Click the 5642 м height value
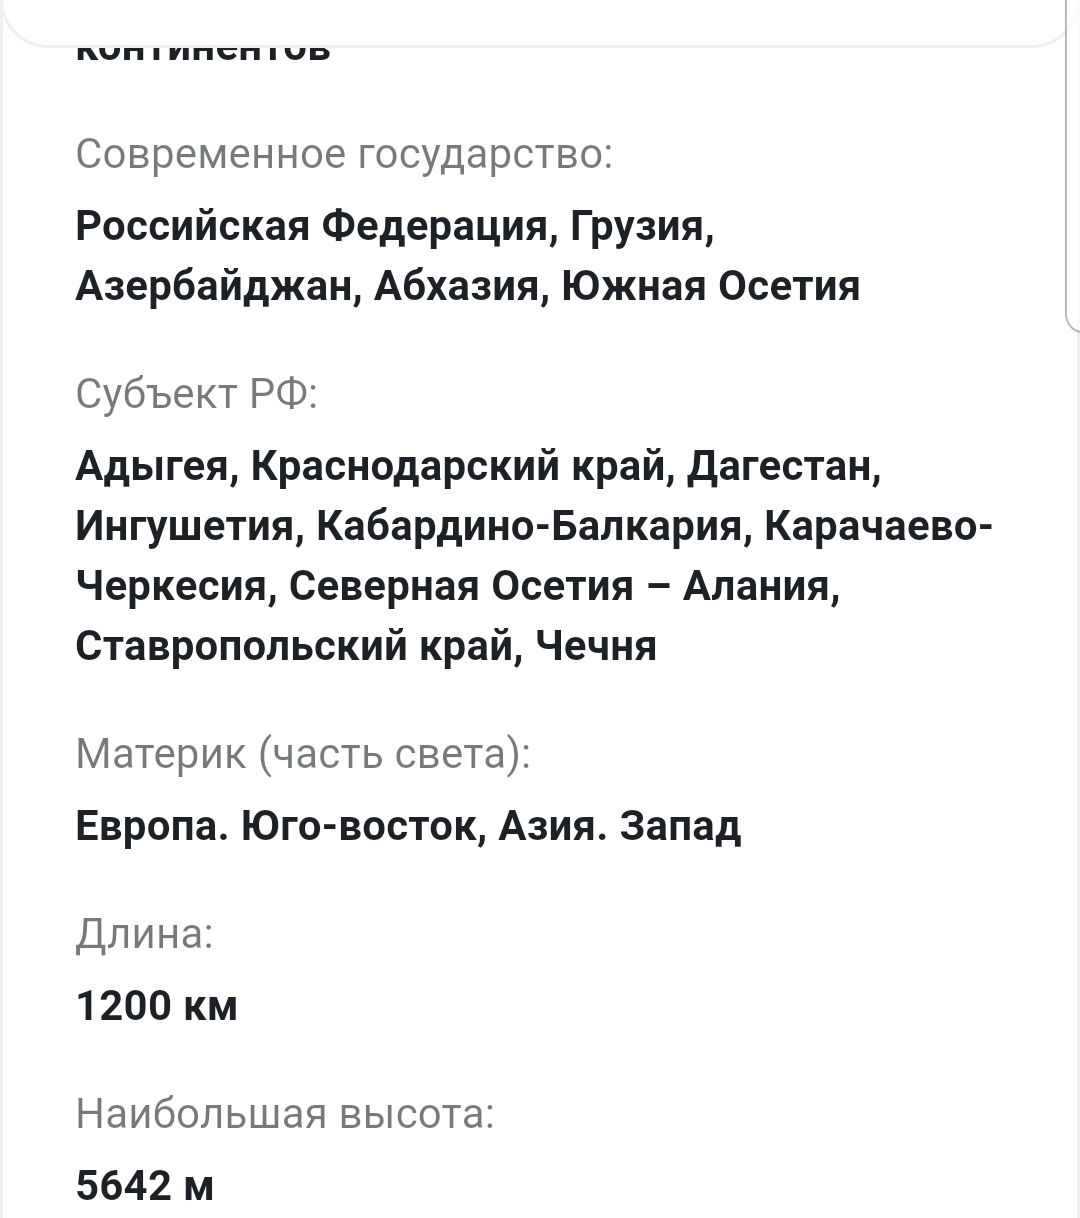The width and height of the screenshot is (1080, 1218). point(145,1186)
